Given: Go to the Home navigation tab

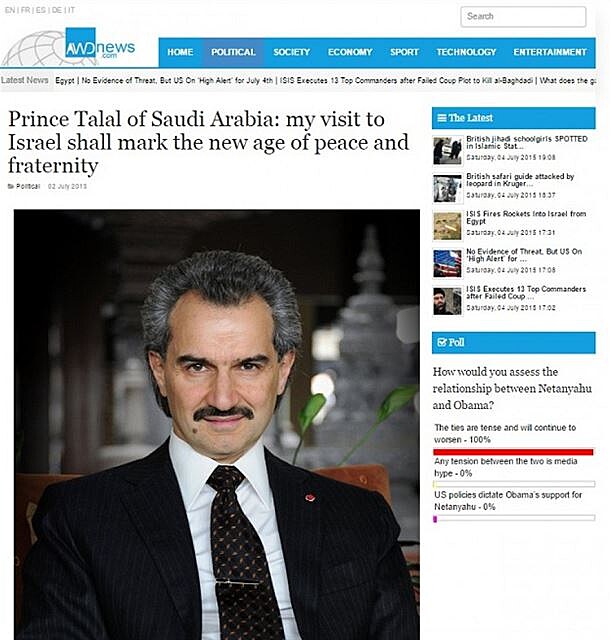Looking at the screenshot, I should pyautogui.click(x=180, y=52).
